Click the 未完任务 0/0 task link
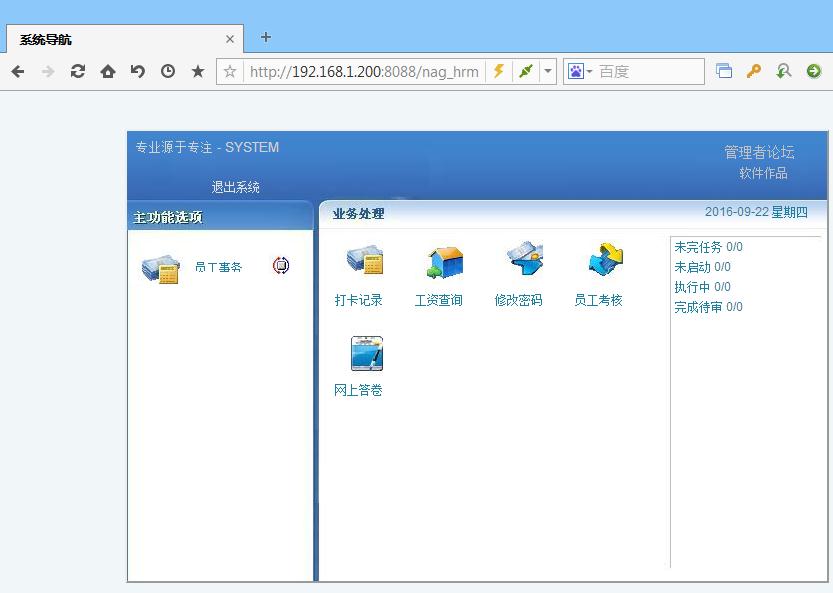Viewport: 833px width, 593px height. (x=708, y=247)
